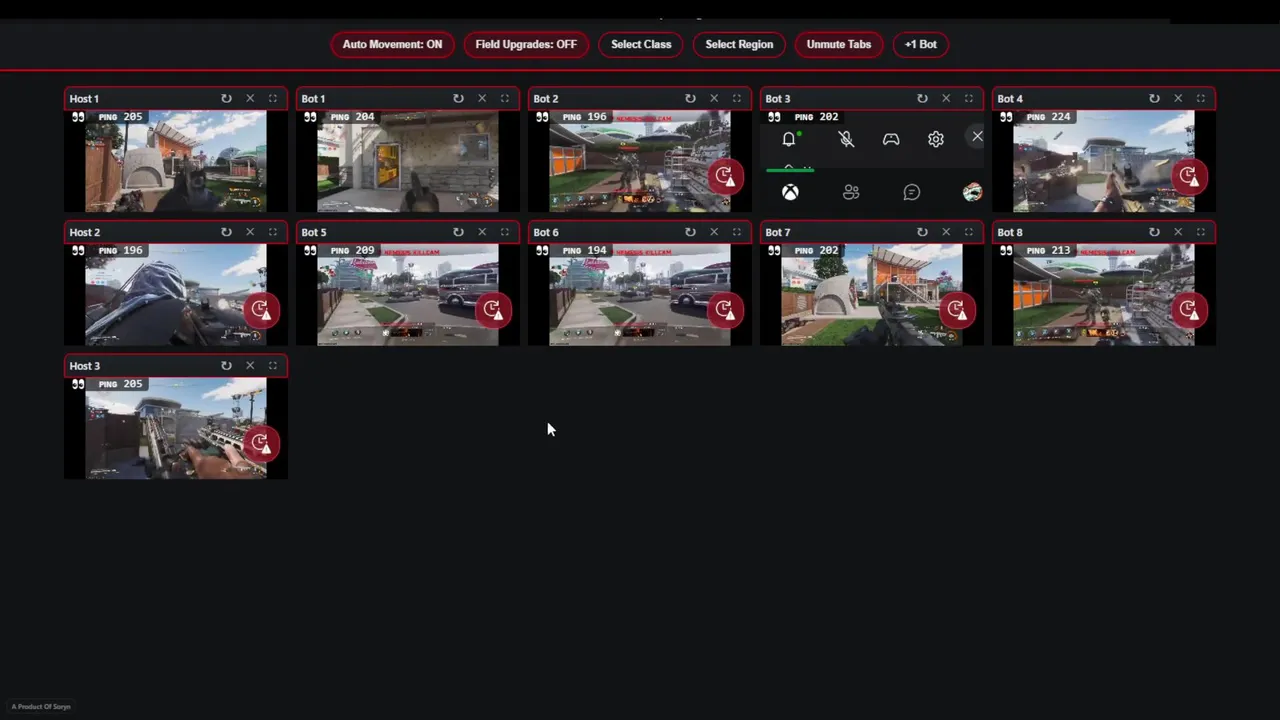The width and height of the screenshot is (1280, 720).
Task: Click red reconnect badge on Bot 2 stream
Action: tap(725, 176)
